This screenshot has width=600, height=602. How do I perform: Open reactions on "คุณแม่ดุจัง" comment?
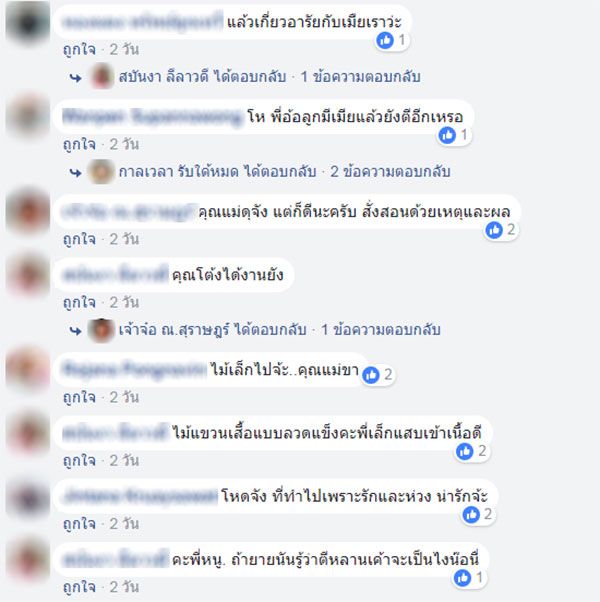tap(501, 230)
